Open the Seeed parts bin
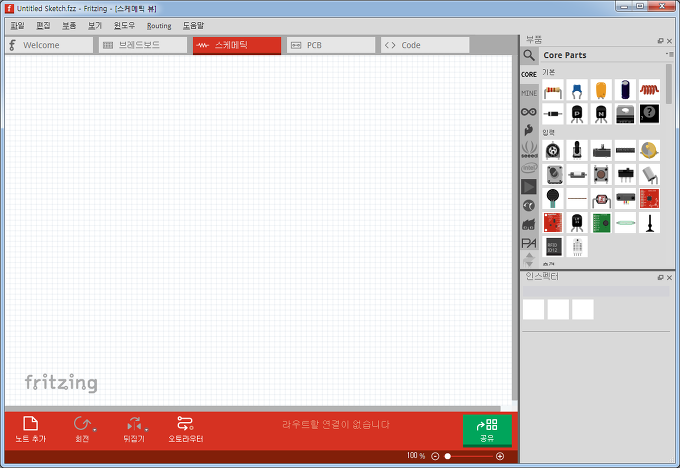Screen dimensions: 680x468 click(529, 149)
